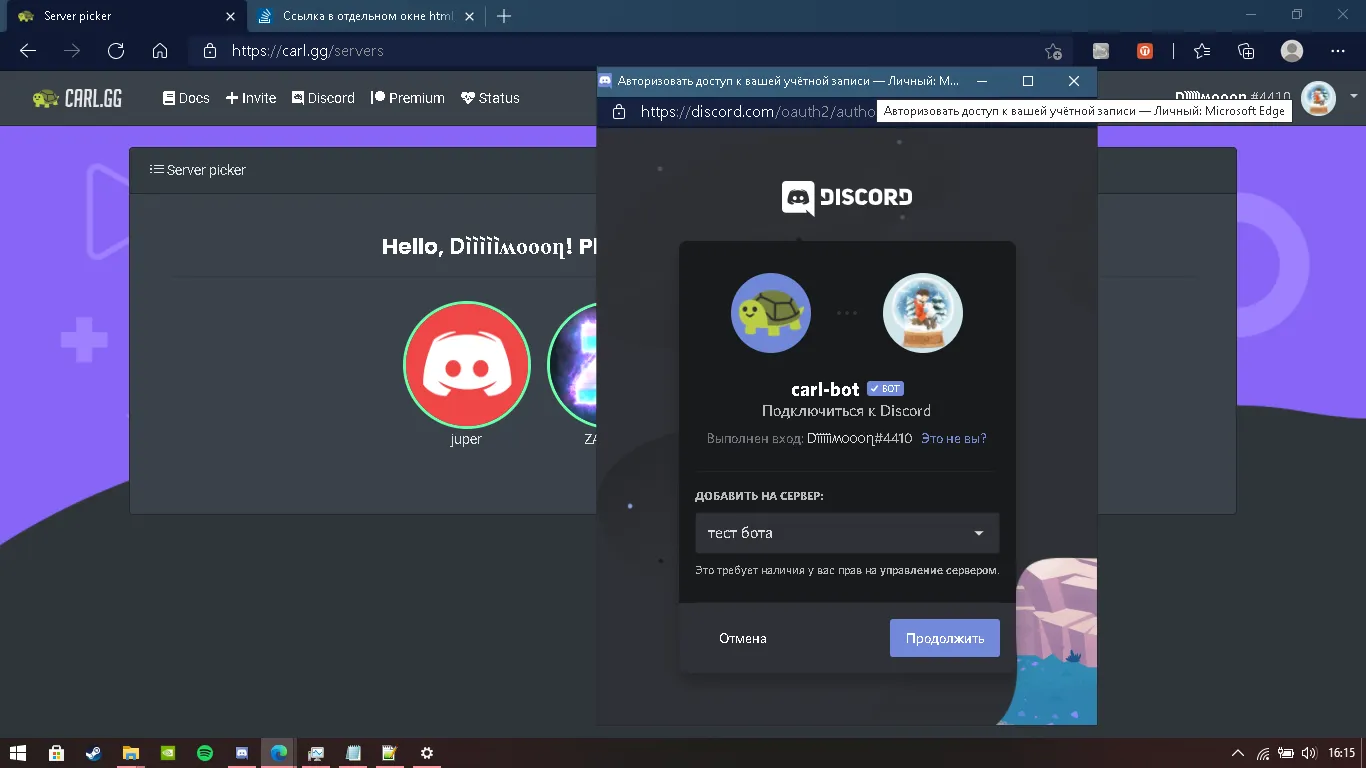Minimize the Discord authorization popup window

click(982, 81)
